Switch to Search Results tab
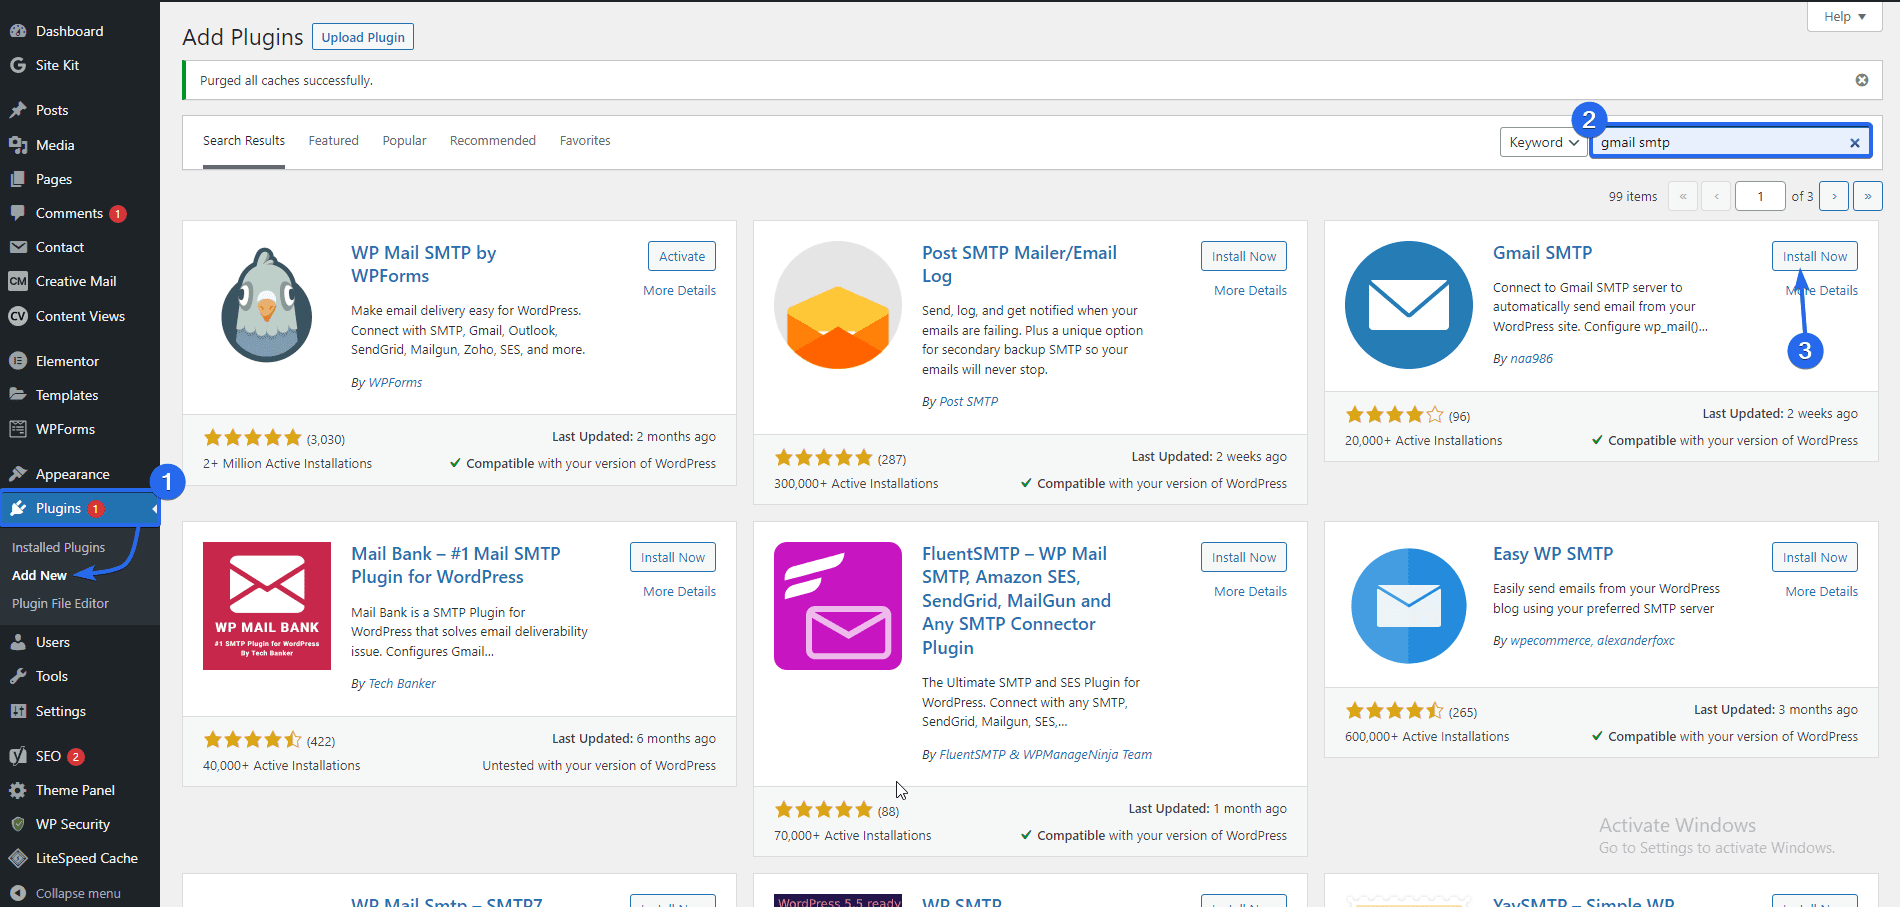The width and height of the screenshot is (1900, 907). [244, 141]
